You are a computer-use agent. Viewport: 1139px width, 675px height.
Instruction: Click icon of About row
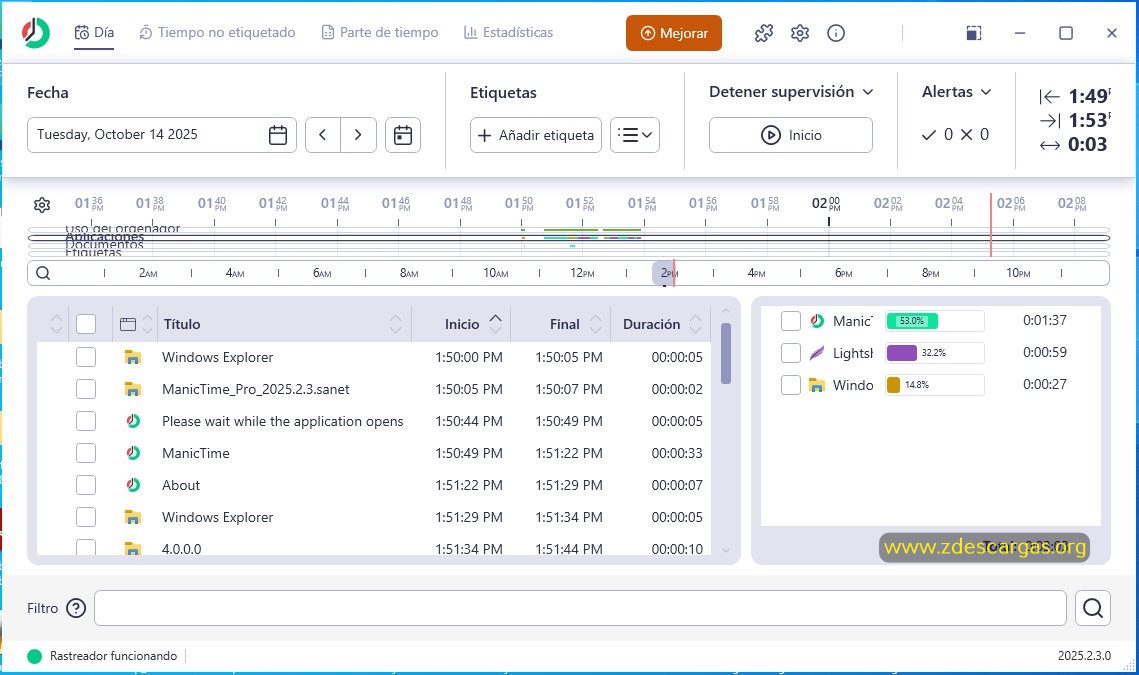point(133,485)
